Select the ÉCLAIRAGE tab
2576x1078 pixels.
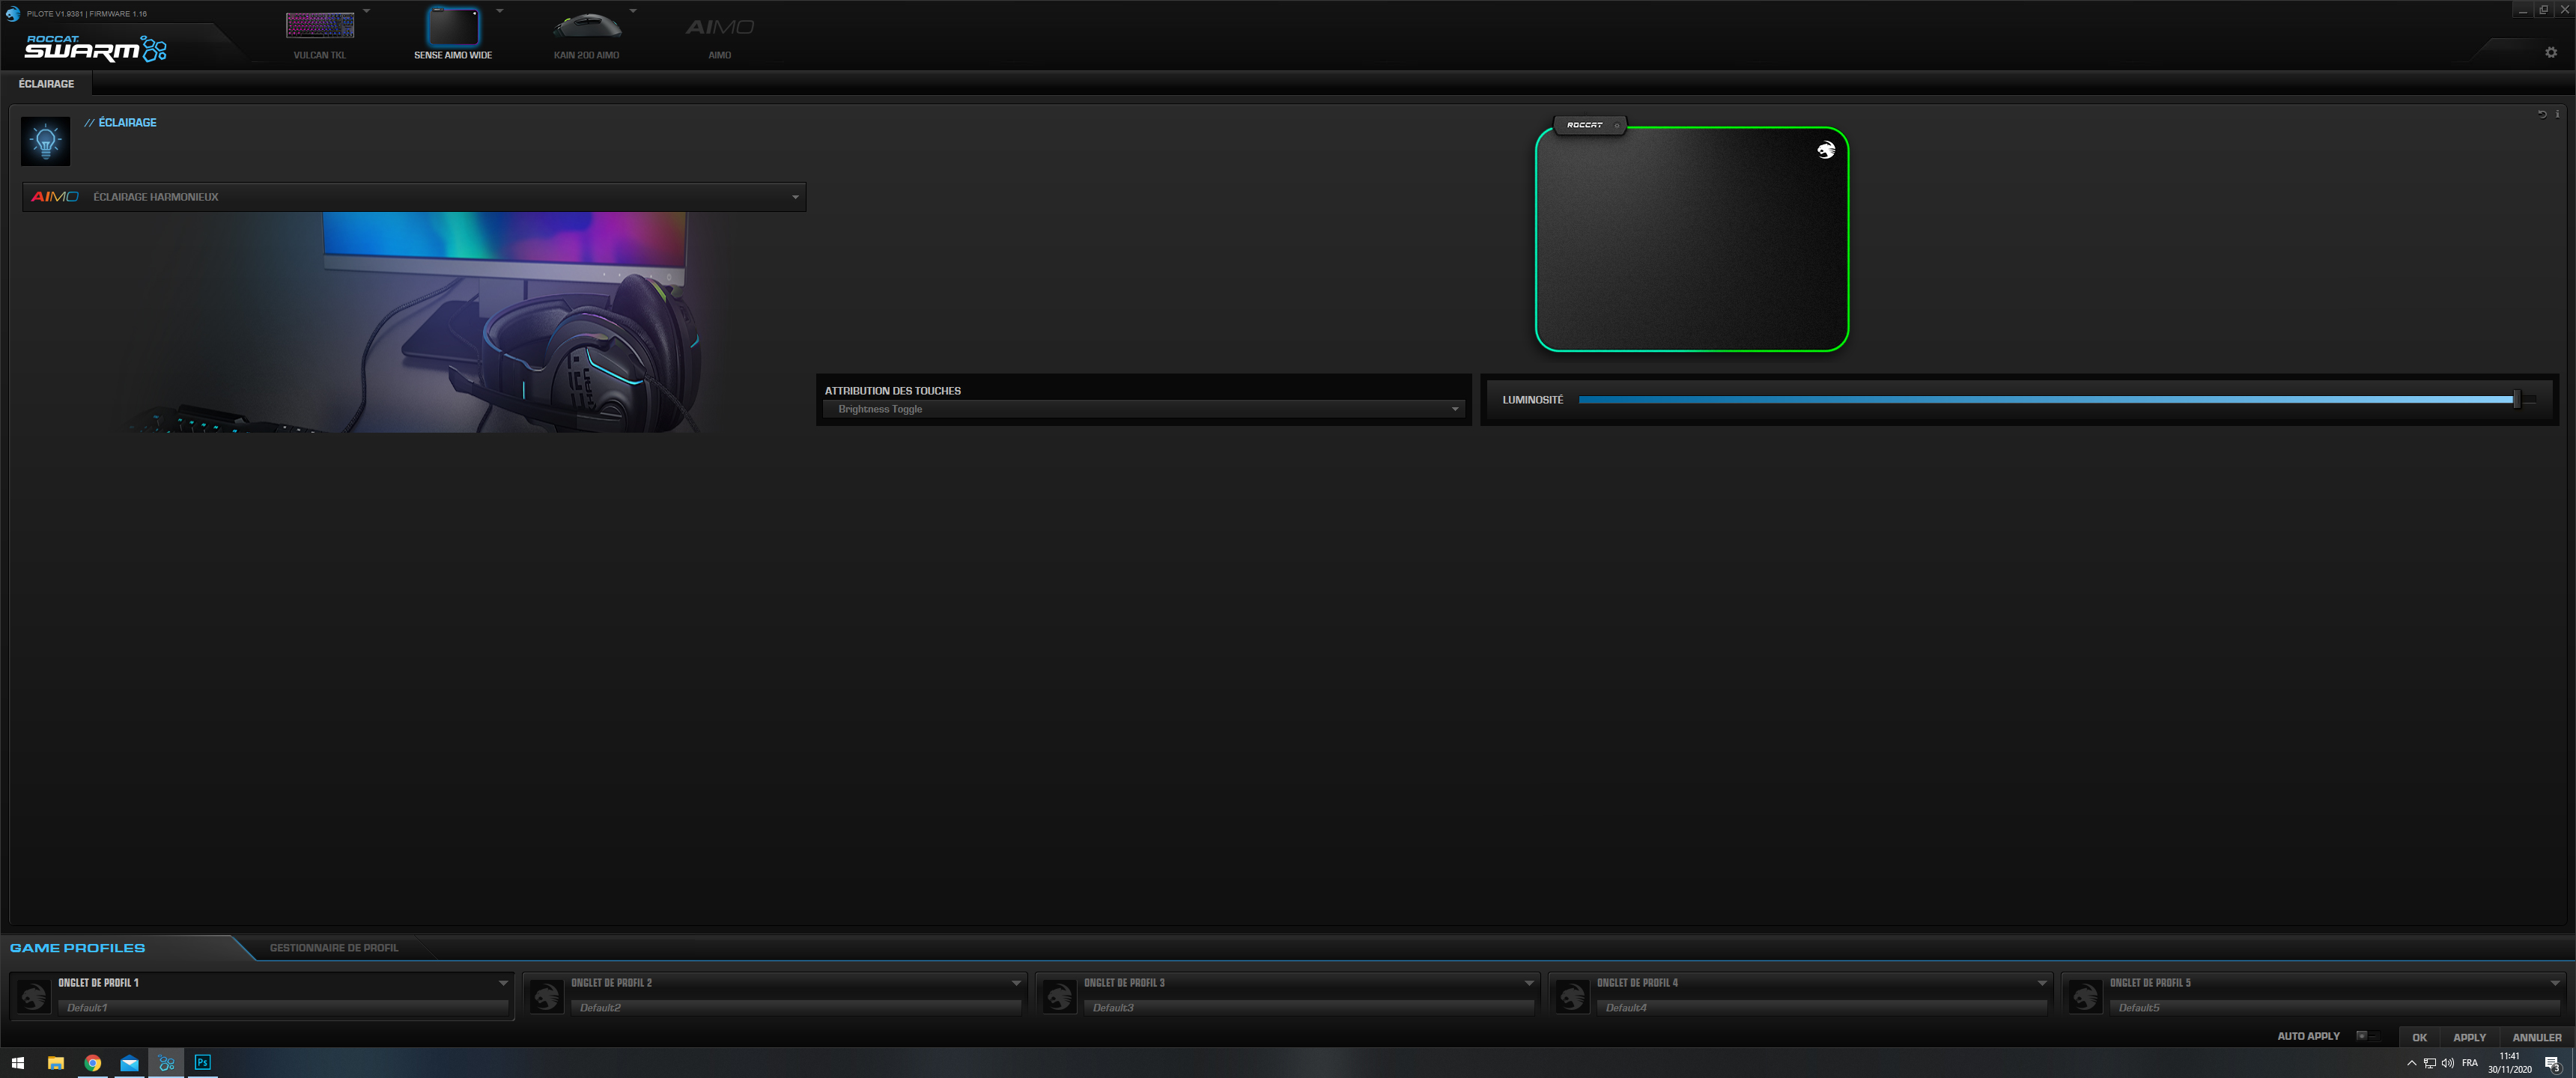pos(46,84)
